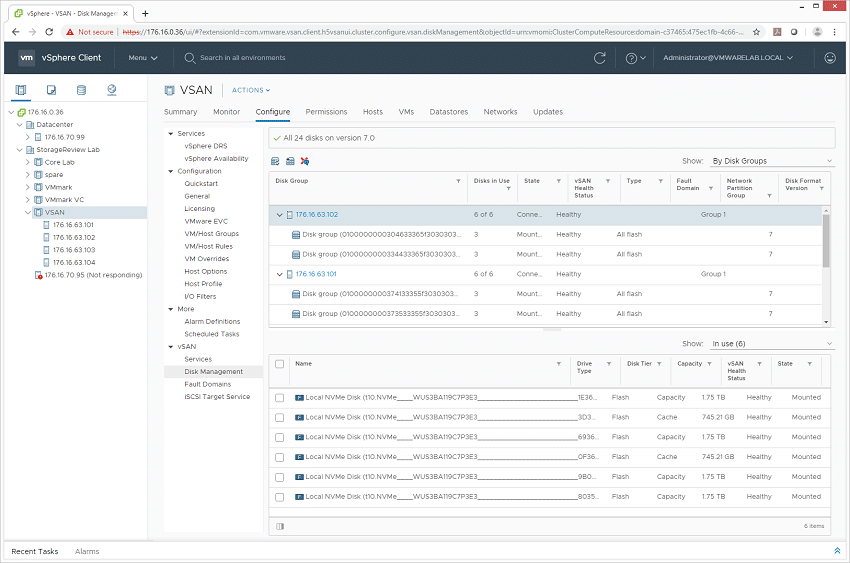Viewport: 850px width, 563px height.
Task: Toggle the select-all disks checkbox
Action: pyautogui.click(x=280, y=364)
